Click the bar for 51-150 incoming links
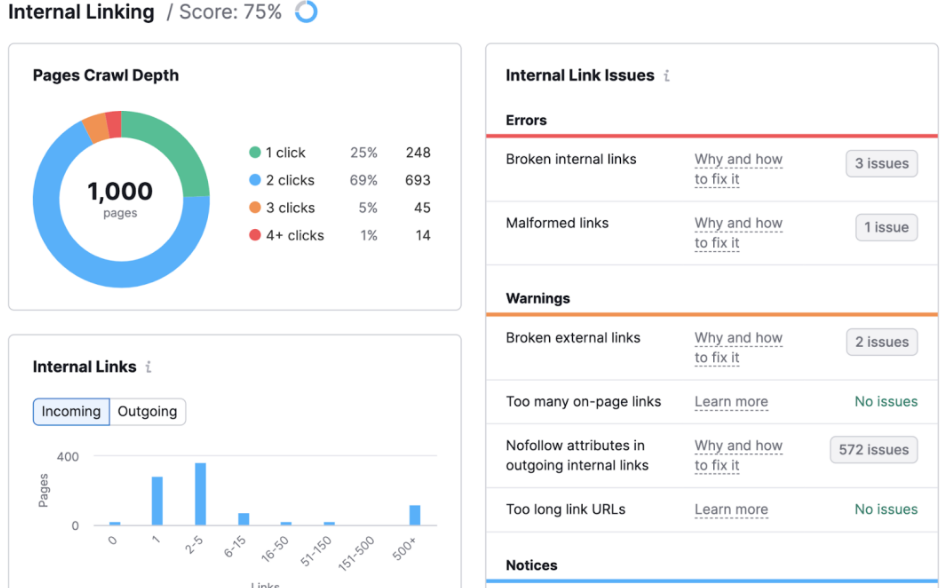Screen dimensions: 947x588 tap(329, 523)
